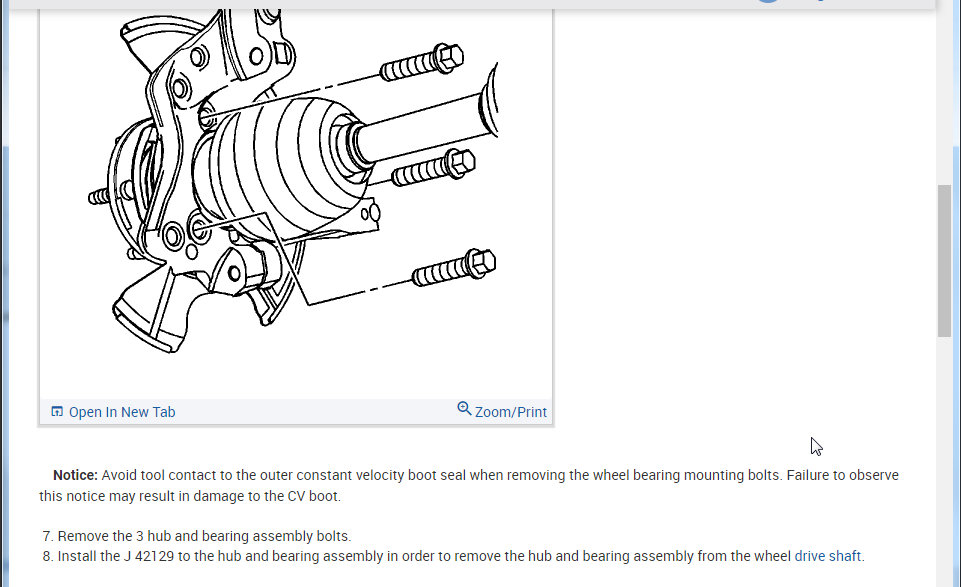
Task: Click step 7 about removing hub bolts
Action: click(197, 536)
